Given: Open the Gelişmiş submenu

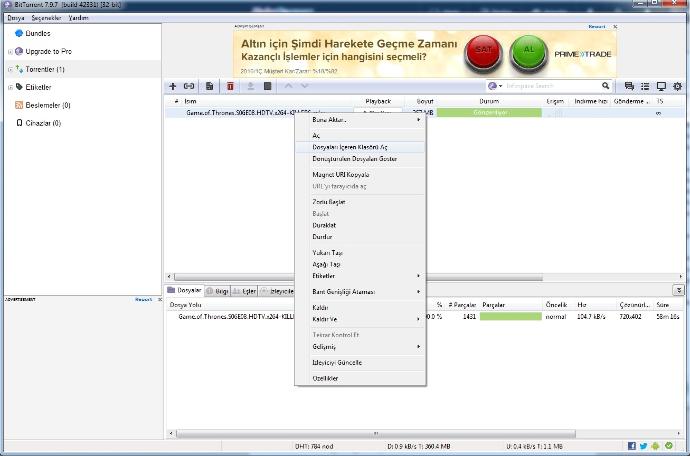Looking at the screenshot, I should pos(360,347).
